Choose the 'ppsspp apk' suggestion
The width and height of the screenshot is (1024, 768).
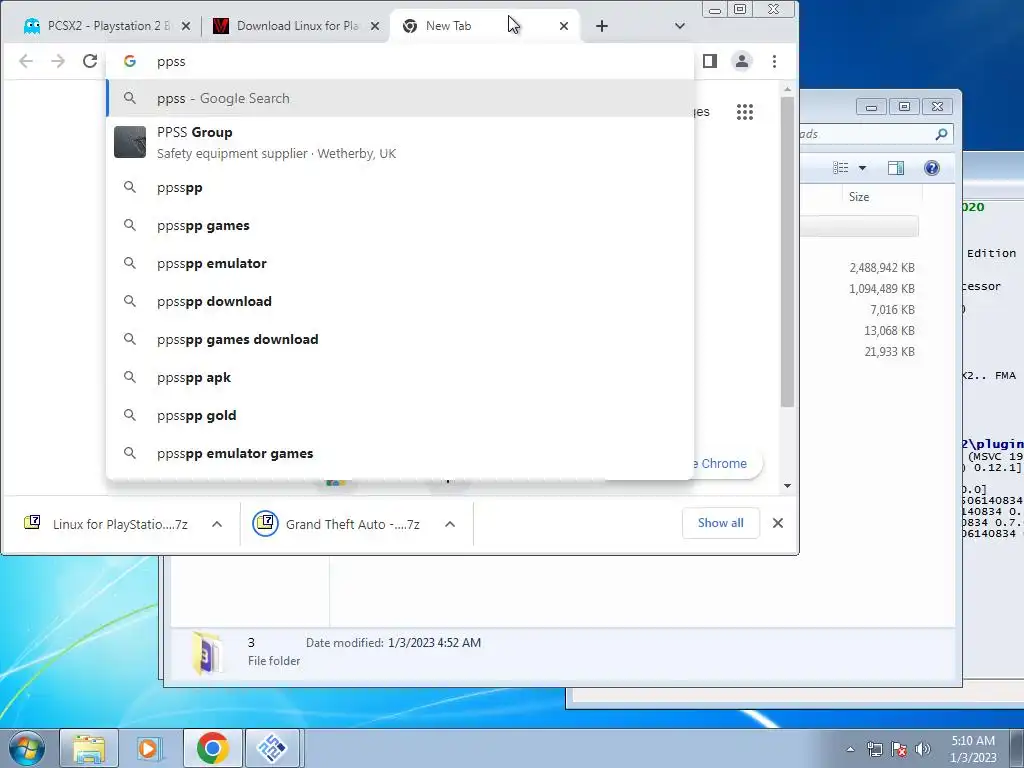click(x=400, y=377)
